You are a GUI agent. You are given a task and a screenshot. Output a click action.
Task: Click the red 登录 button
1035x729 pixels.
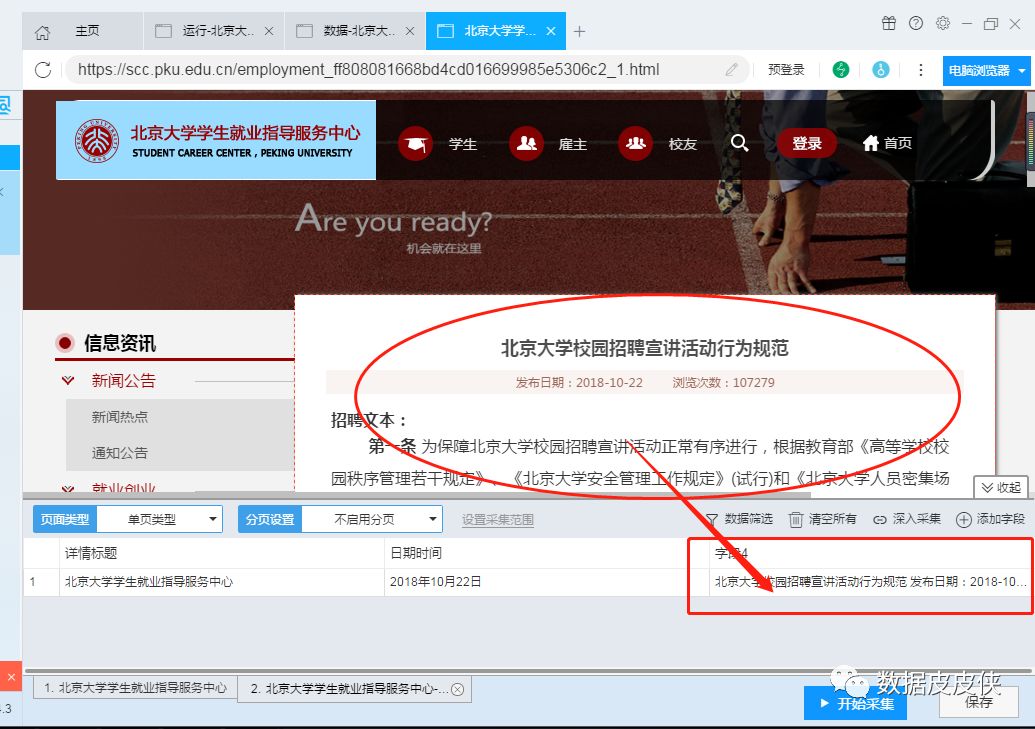(807, 143)
